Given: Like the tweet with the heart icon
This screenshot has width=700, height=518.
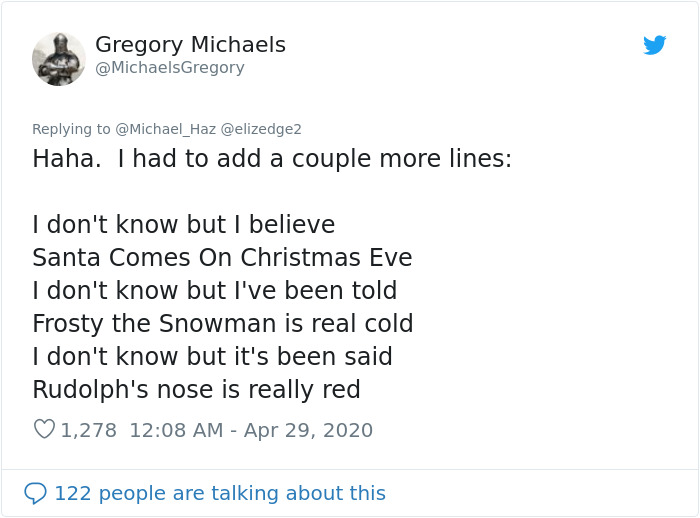Looking at the screenshot, I should (x=44, y=430).
